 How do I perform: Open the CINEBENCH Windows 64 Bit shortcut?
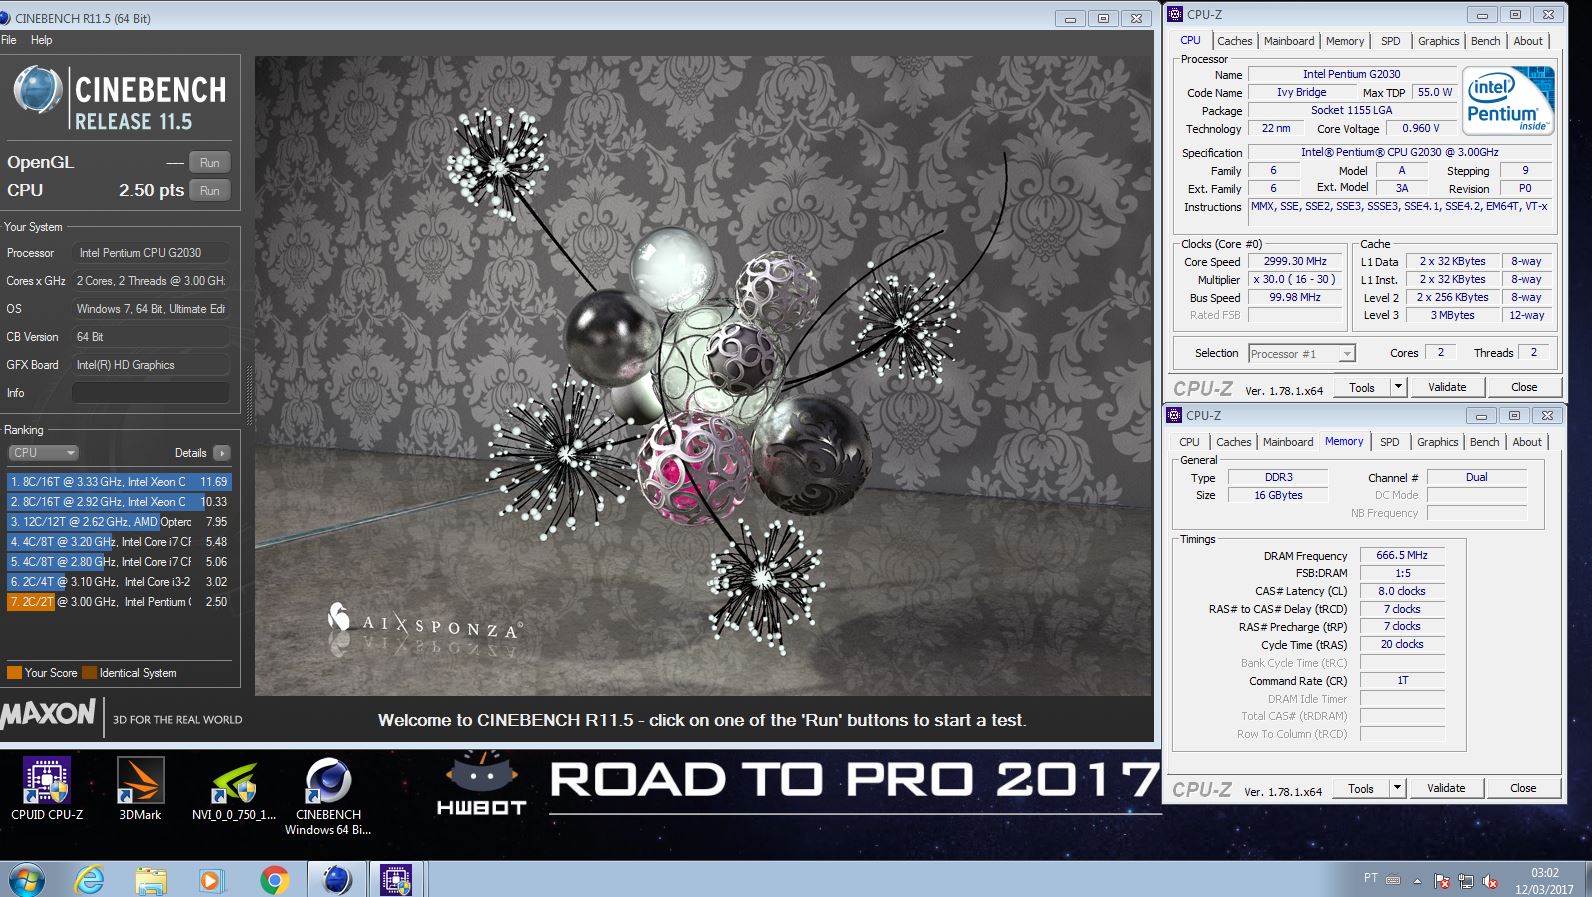tap(328, 796)
